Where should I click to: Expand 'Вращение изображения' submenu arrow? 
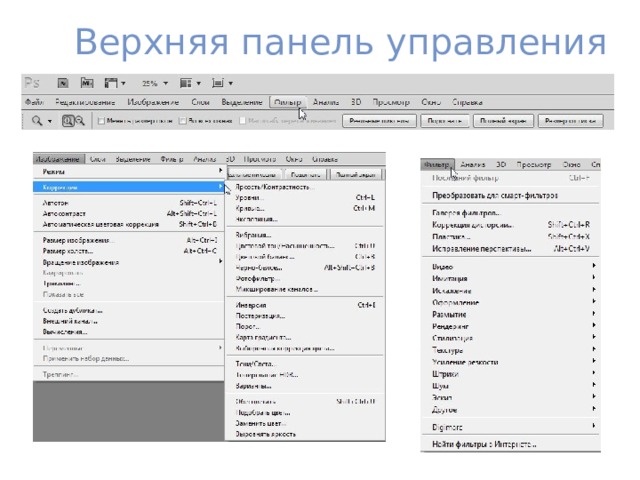coord(220,261)
